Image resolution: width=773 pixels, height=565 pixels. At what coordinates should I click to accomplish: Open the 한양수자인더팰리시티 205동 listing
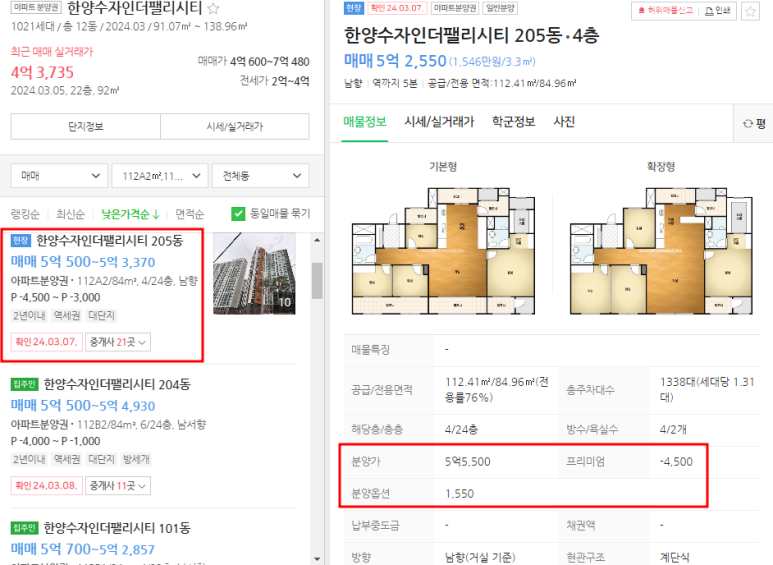pyautogui.click(x=109, y=241)
